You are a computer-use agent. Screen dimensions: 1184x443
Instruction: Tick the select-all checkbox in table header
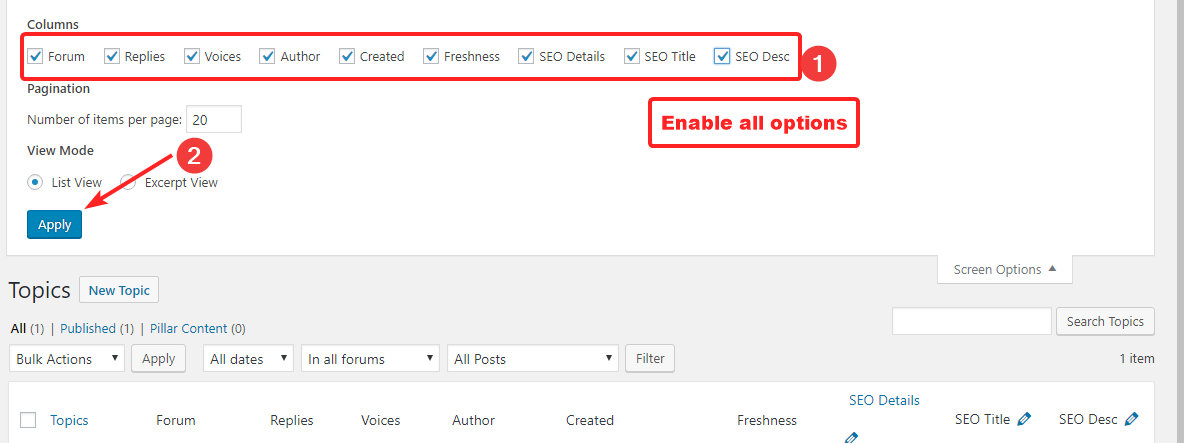tap(28, 420)
